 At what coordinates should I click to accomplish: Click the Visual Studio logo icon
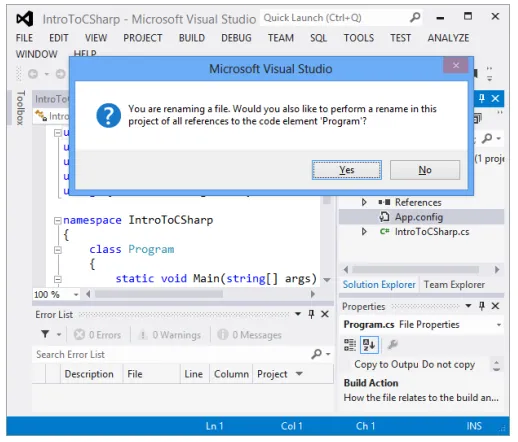(25, 19)
